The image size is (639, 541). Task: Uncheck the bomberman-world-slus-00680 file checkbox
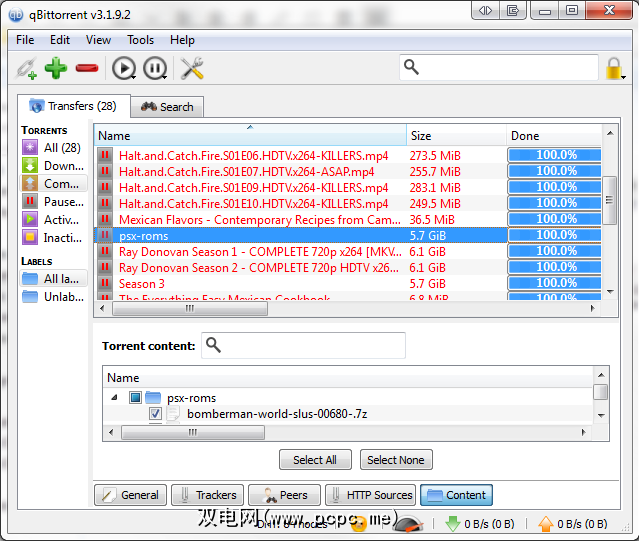coord(155,413)
